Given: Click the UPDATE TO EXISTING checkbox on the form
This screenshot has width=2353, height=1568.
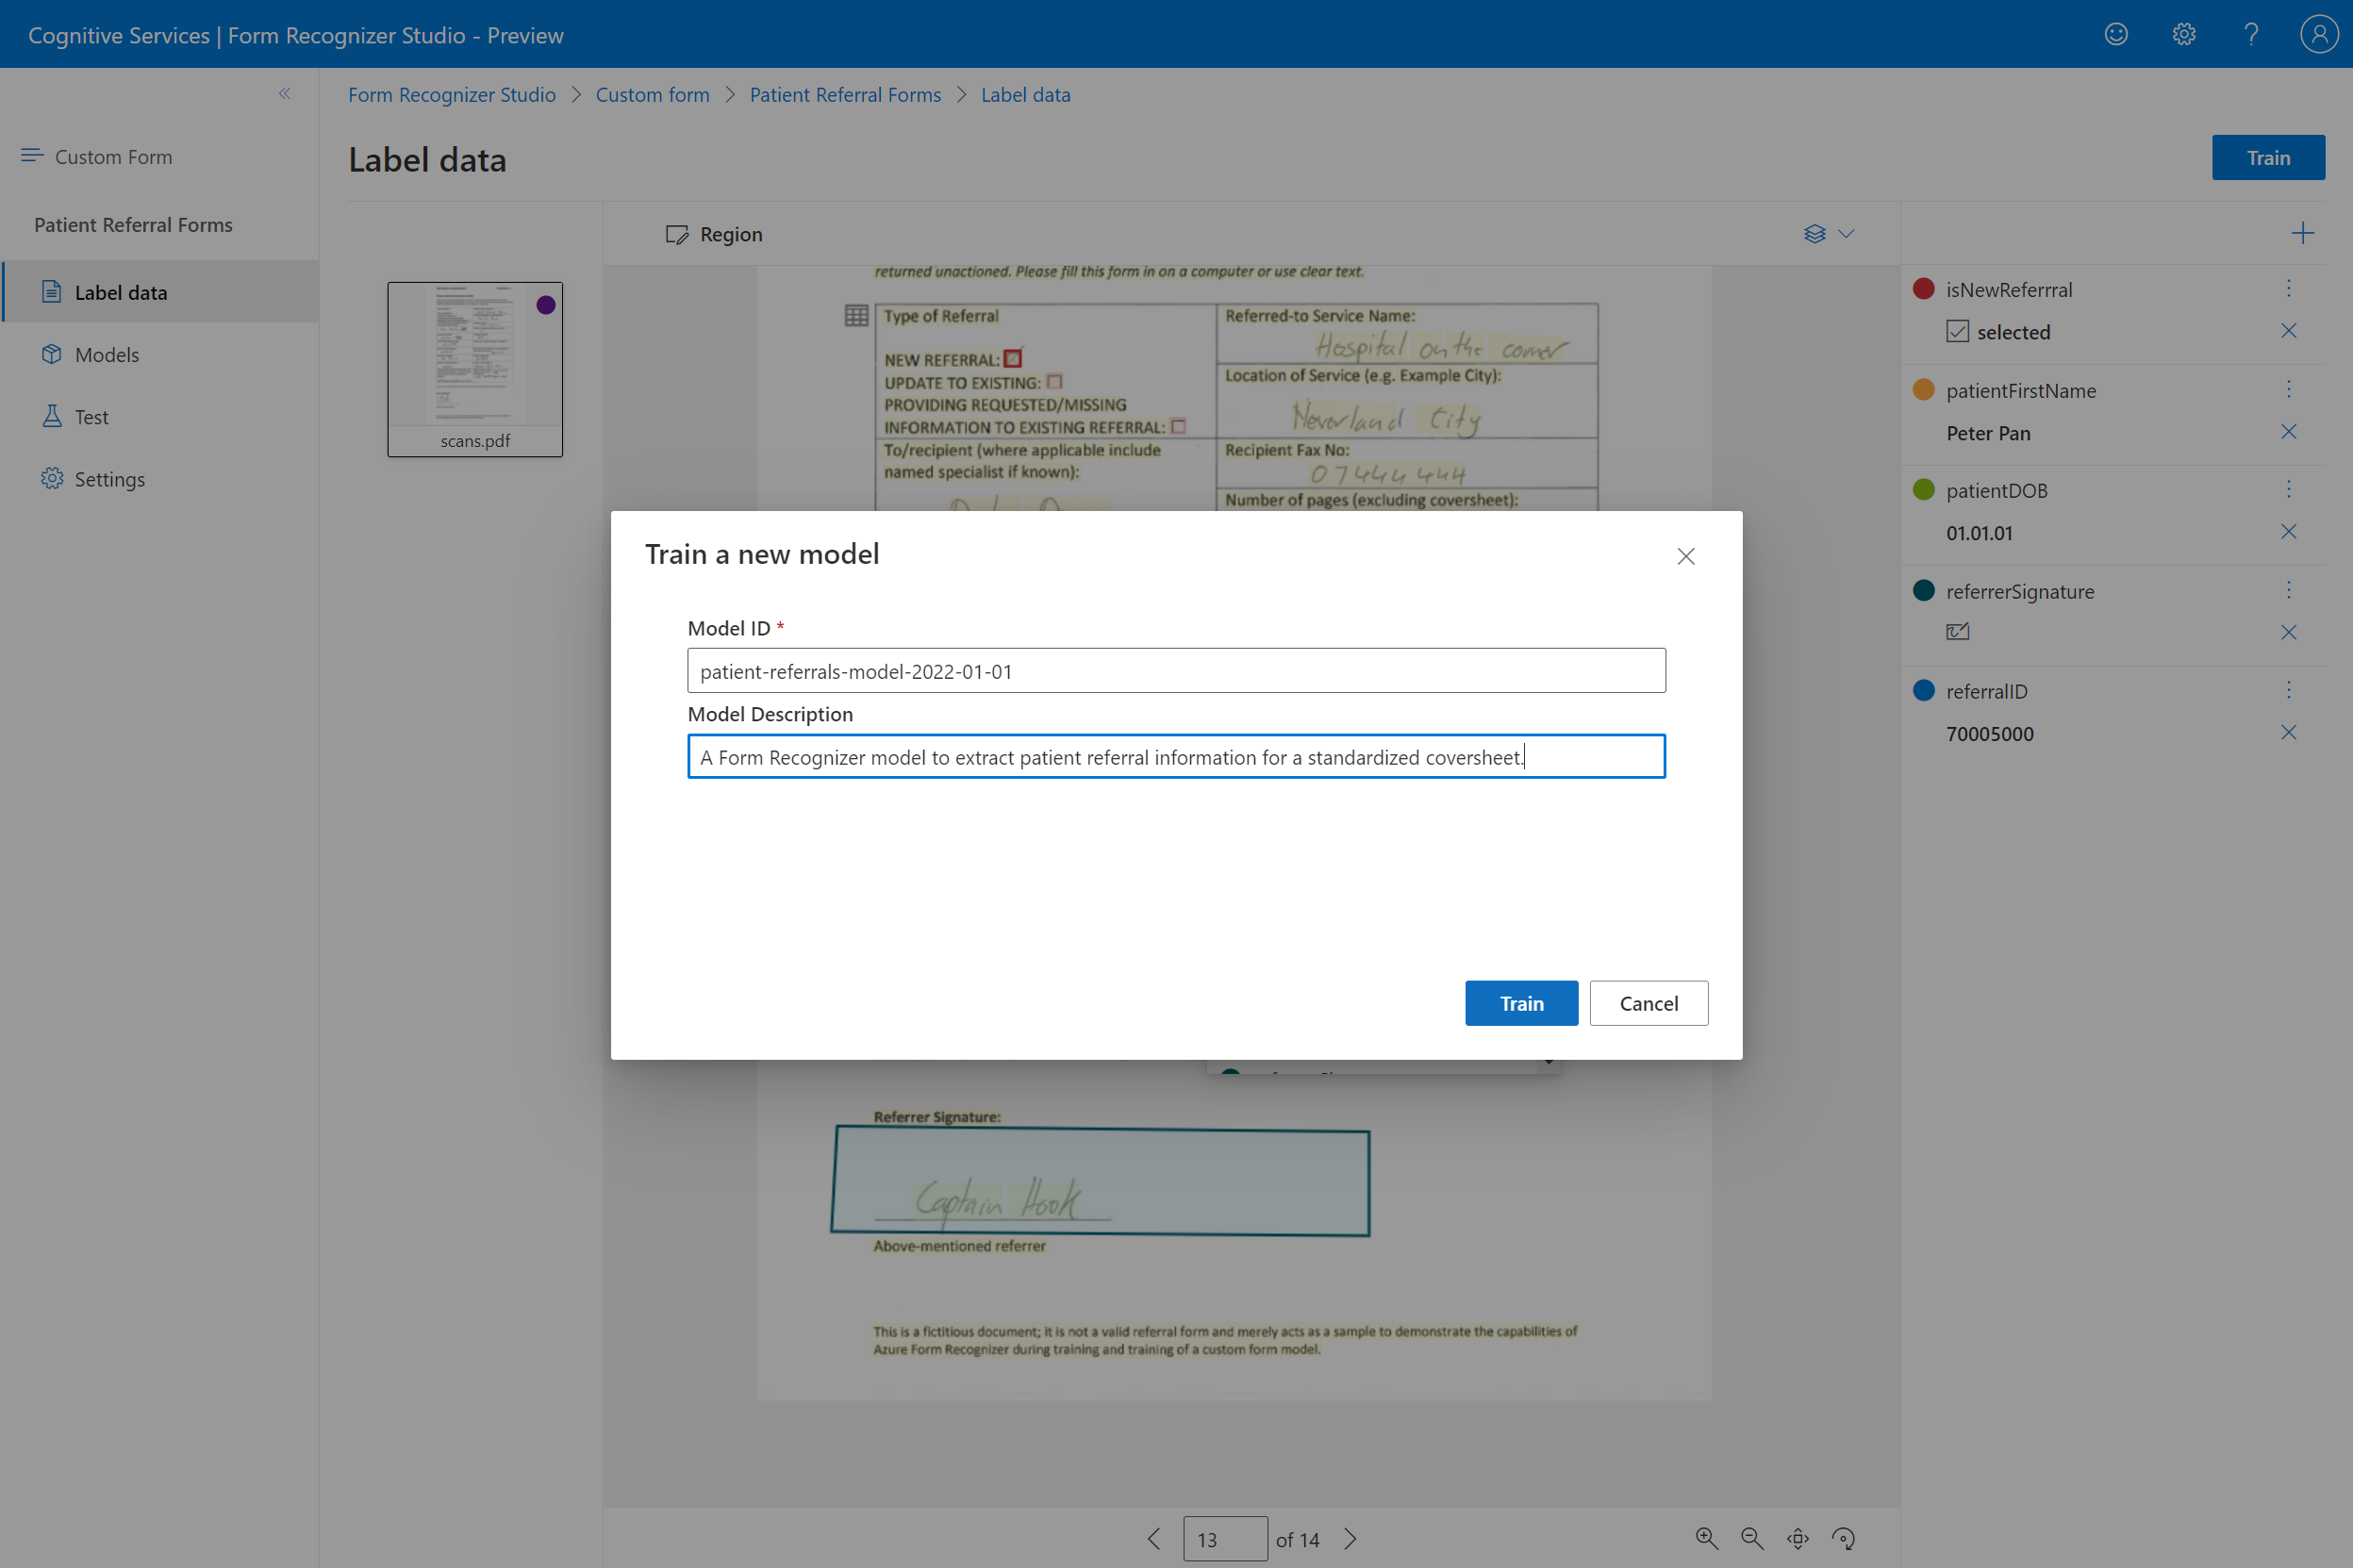Looking at the screenshot, I should 1054,382.
